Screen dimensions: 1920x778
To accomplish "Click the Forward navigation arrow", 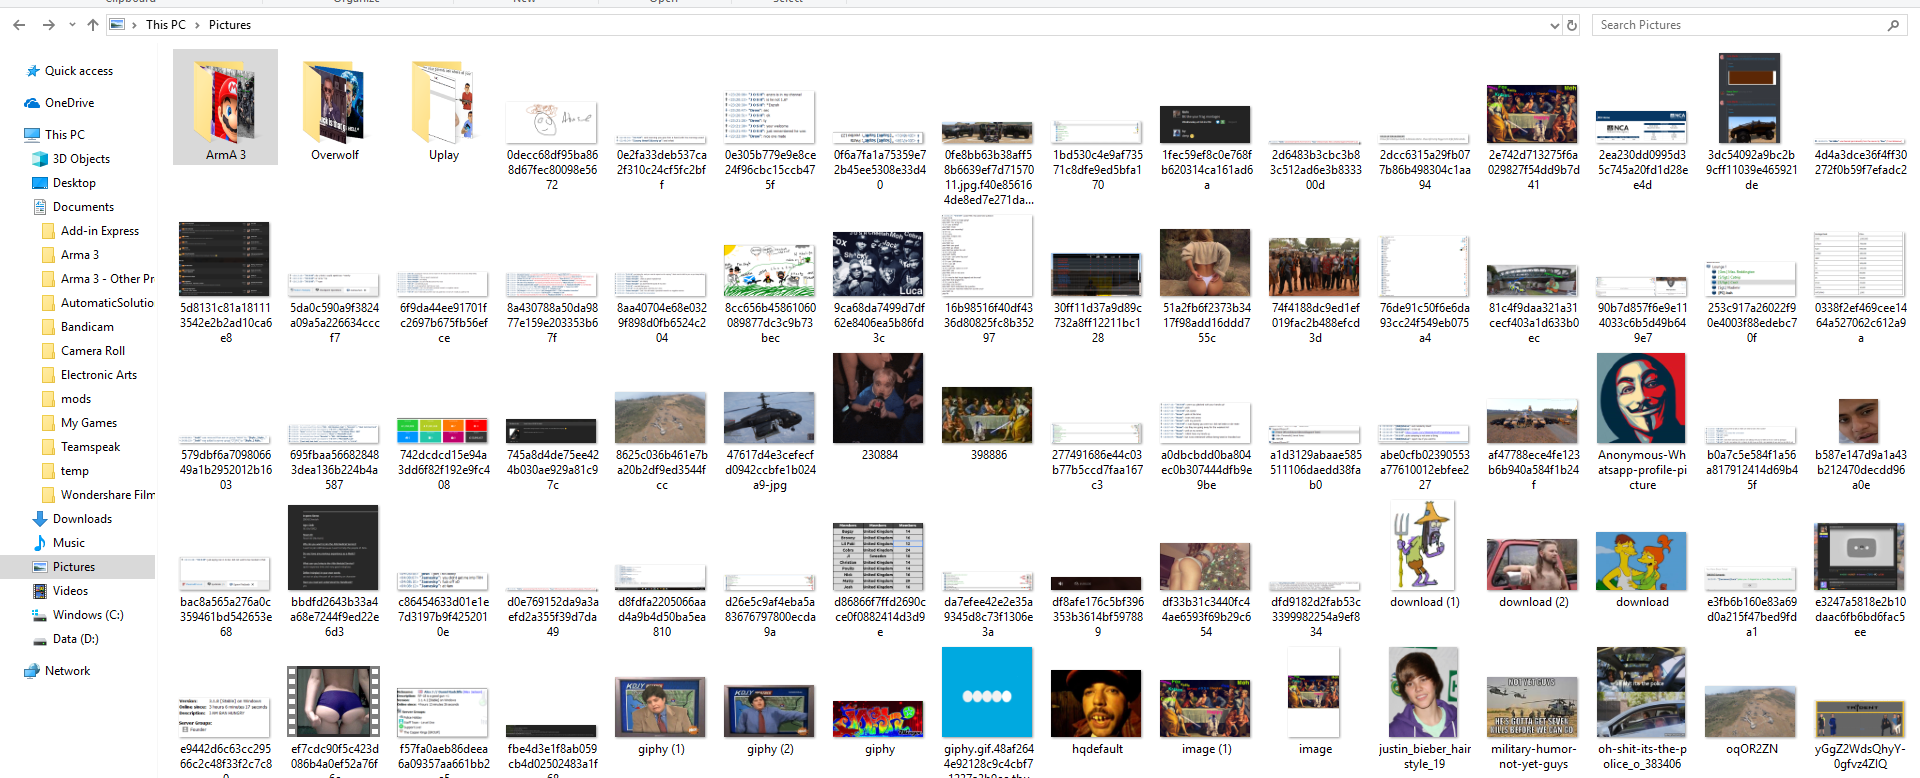I will tap(48, 25).
